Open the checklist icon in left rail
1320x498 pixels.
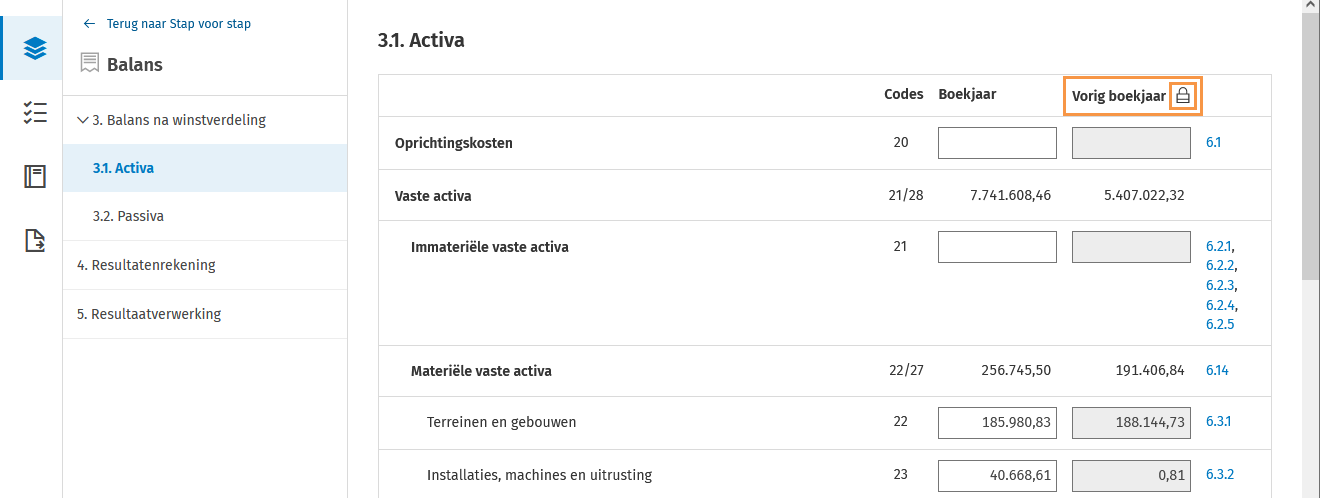(35, 113)
